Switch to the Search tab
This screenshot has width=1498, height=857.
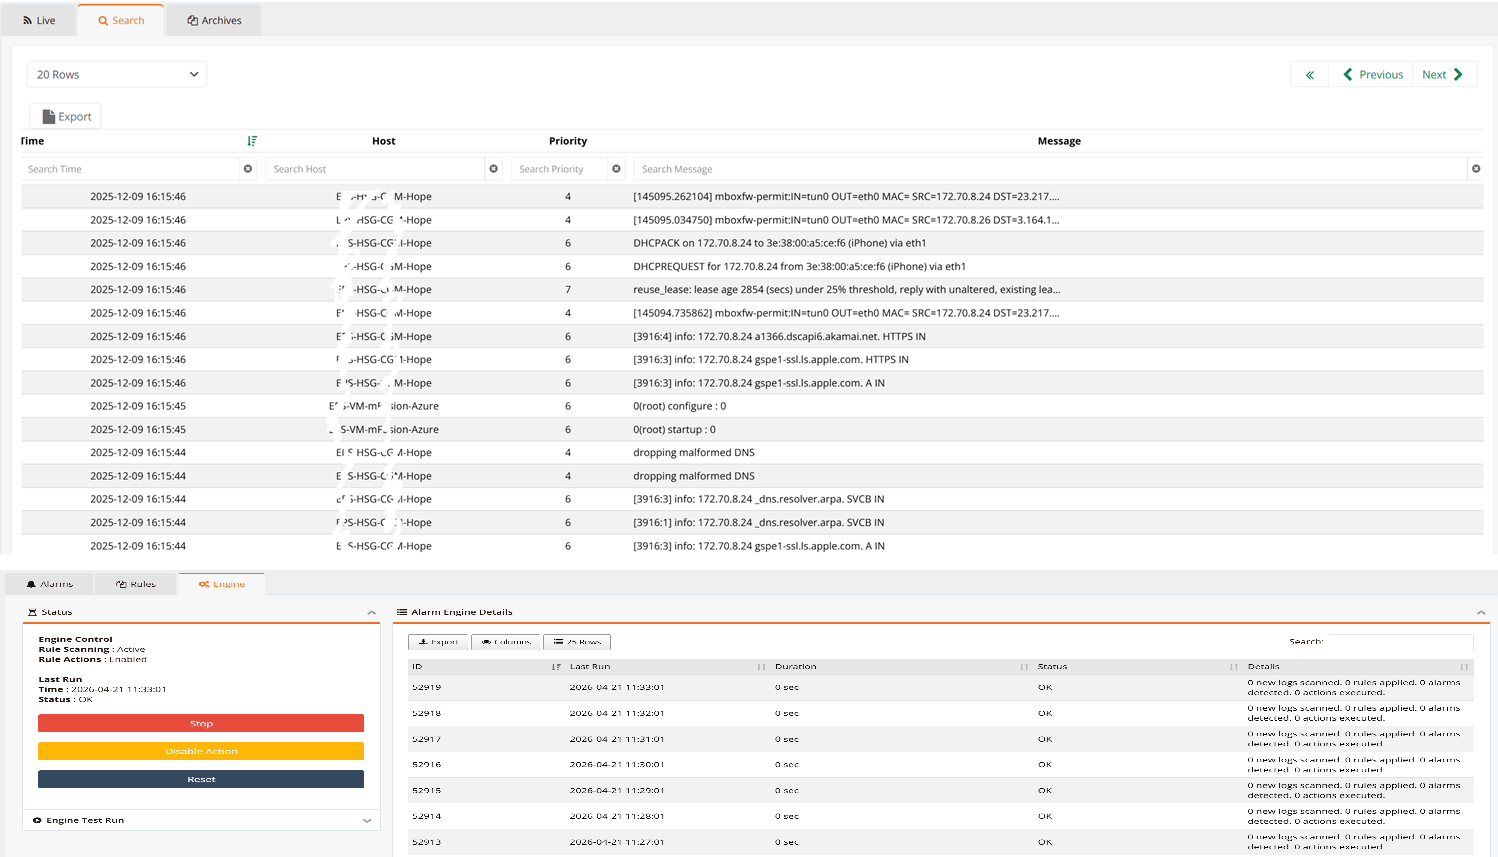pos(121,20)
